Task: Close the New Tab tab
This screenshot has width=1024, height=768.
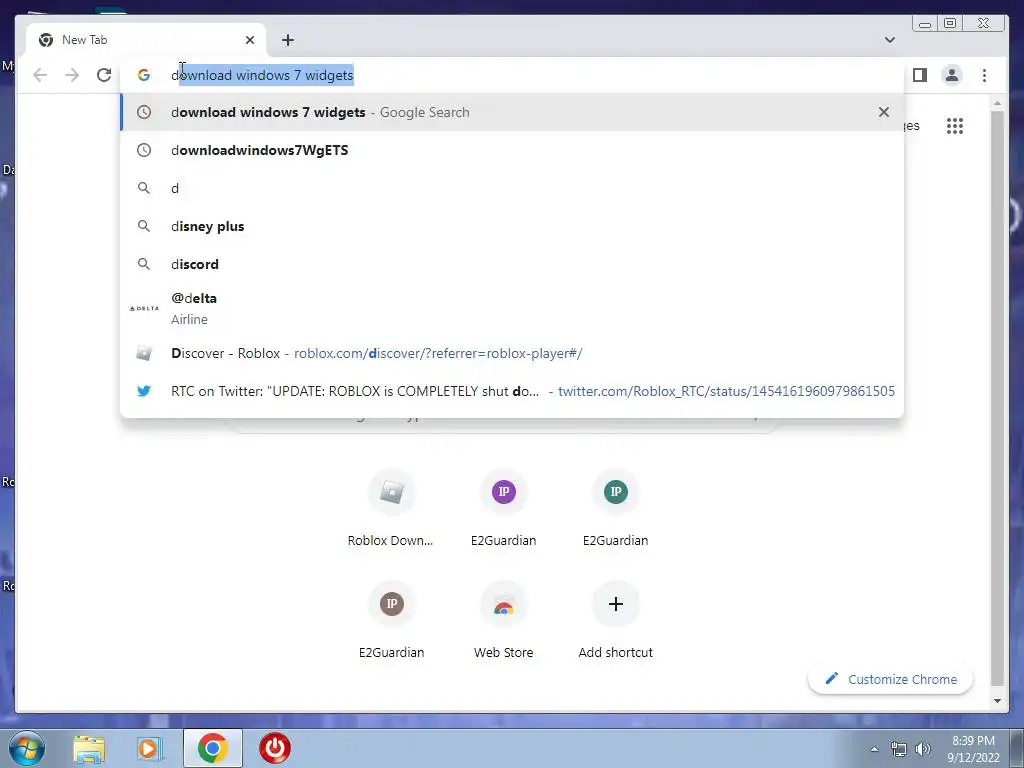Action: pos(249,40)
